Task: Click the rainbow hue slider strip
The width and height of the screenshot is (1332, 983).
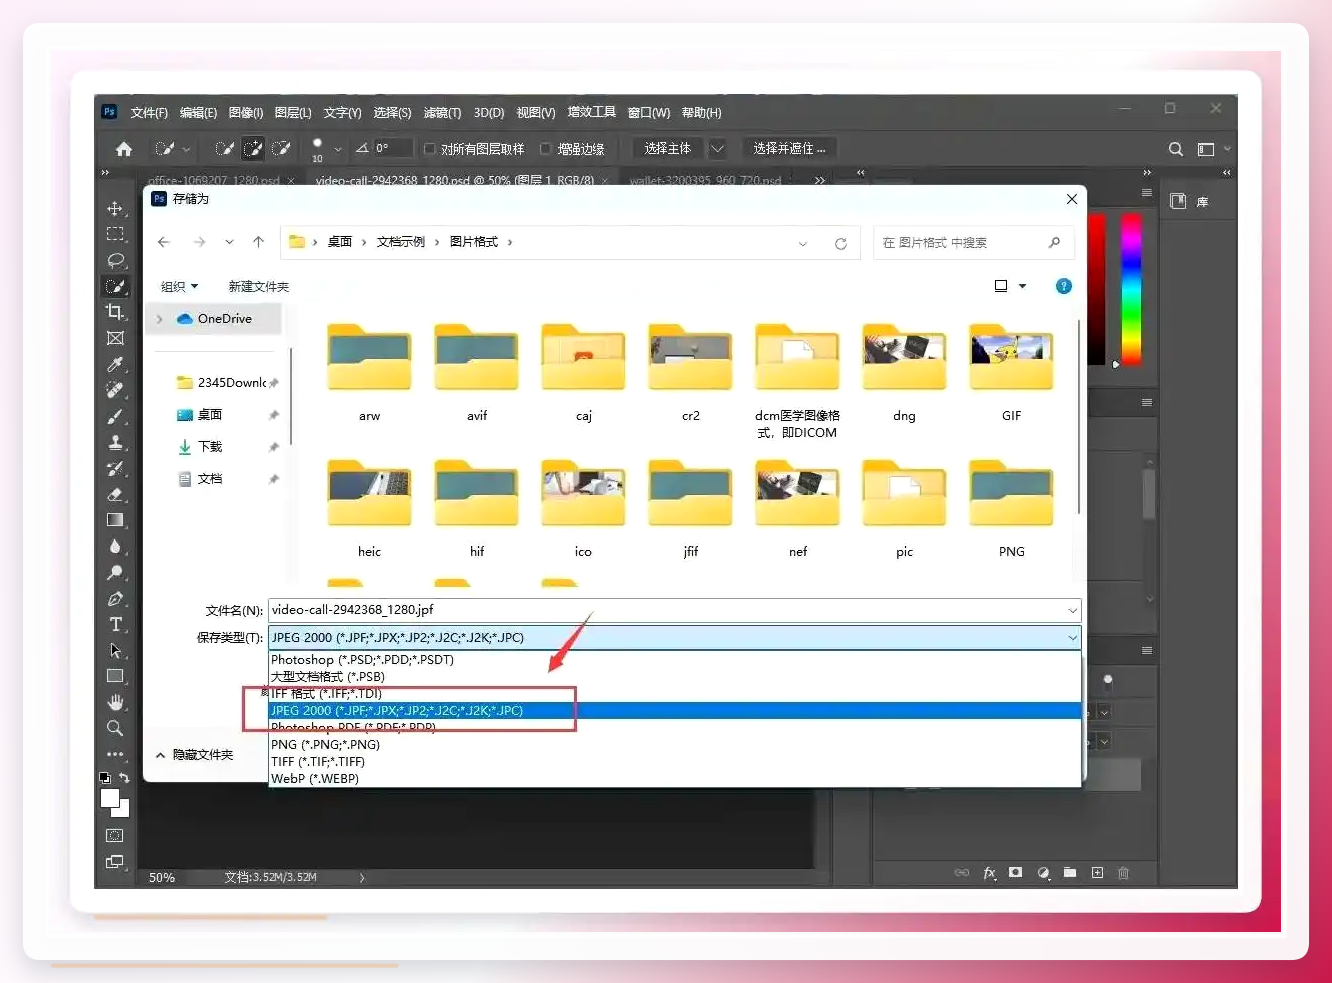Action: pos(1131,288)
